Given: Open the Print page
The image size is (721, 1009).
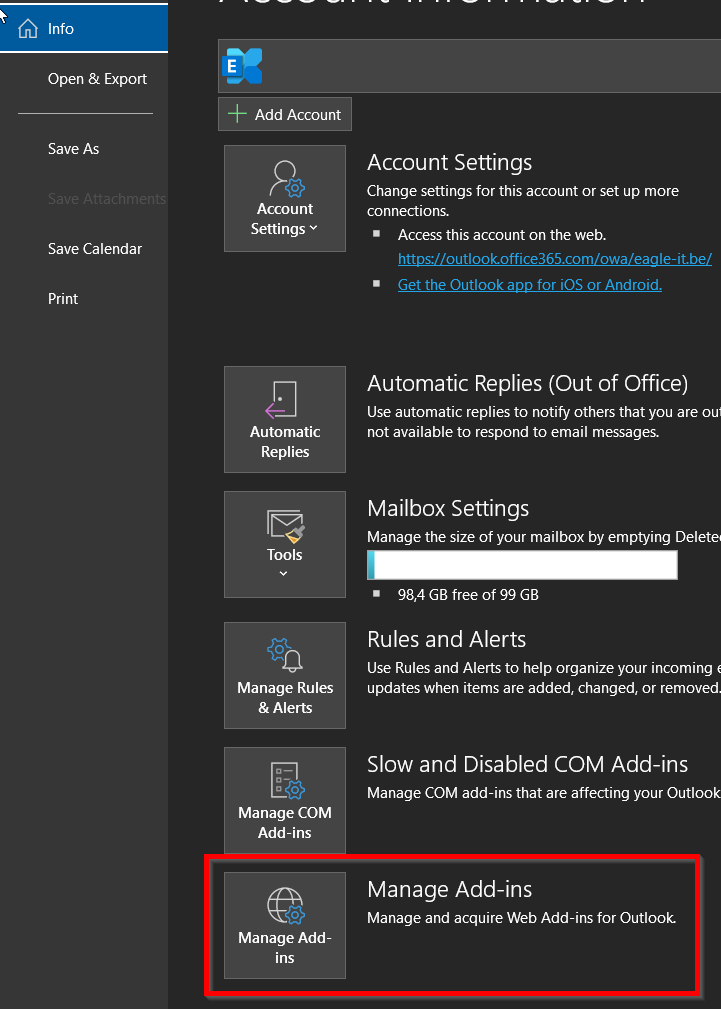Looking at the screenshot, I should point(62,299).
